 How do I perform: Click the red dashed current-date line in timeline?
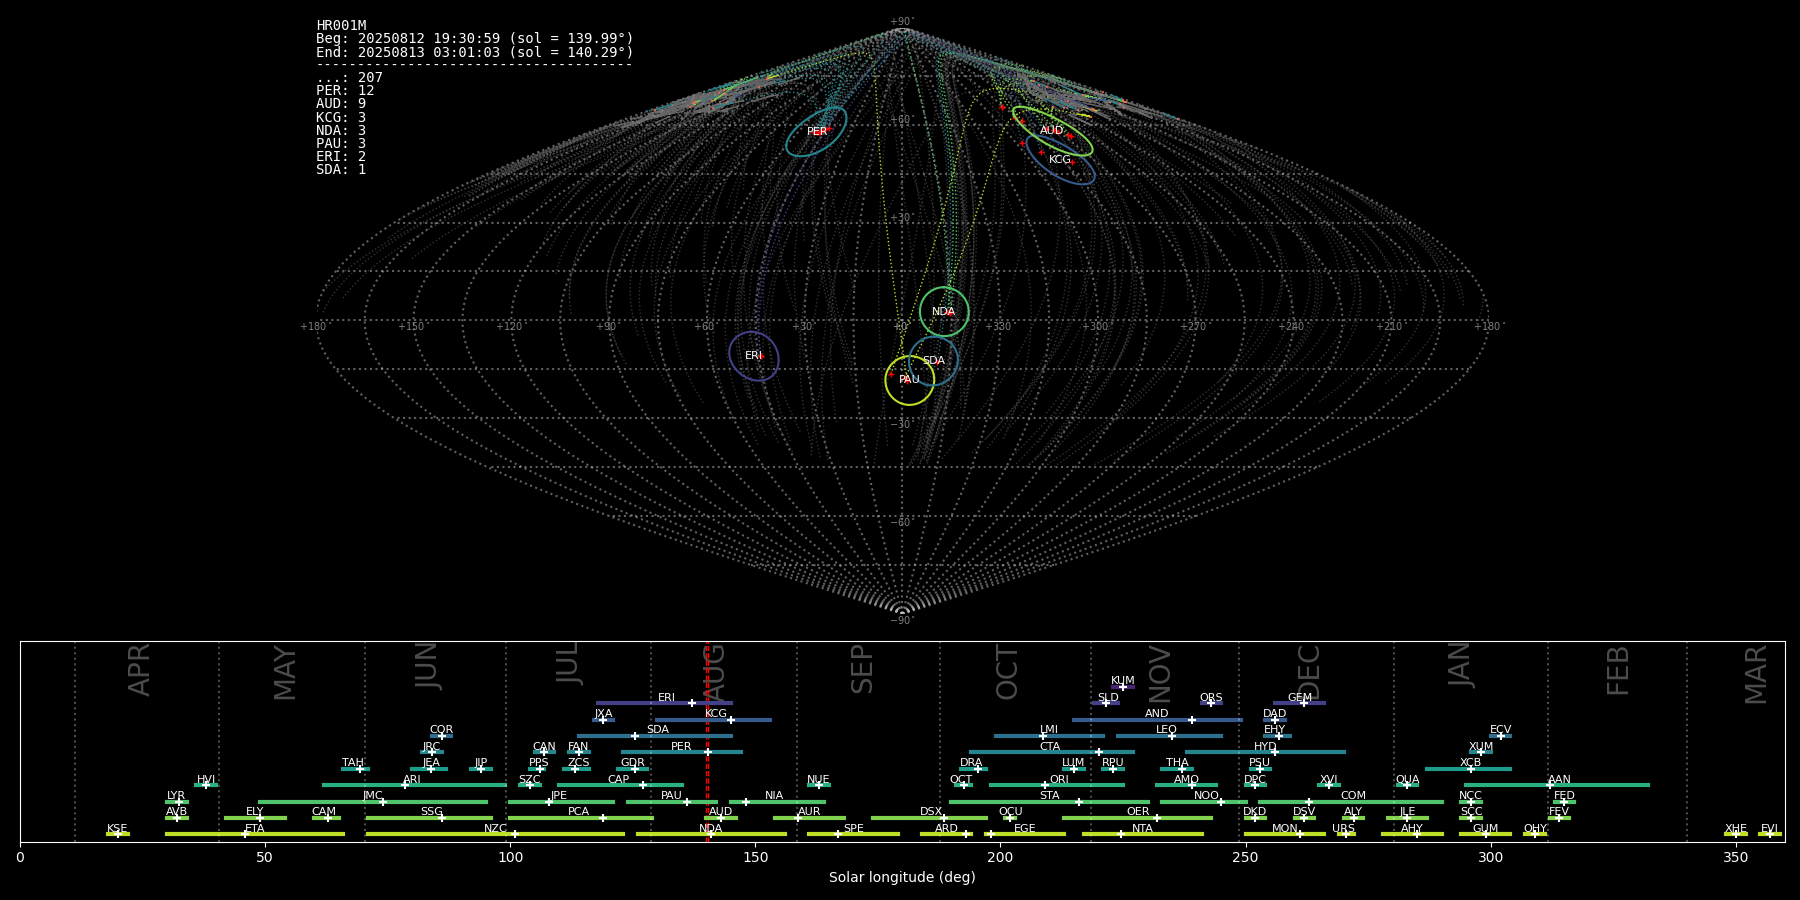(707, 742)
